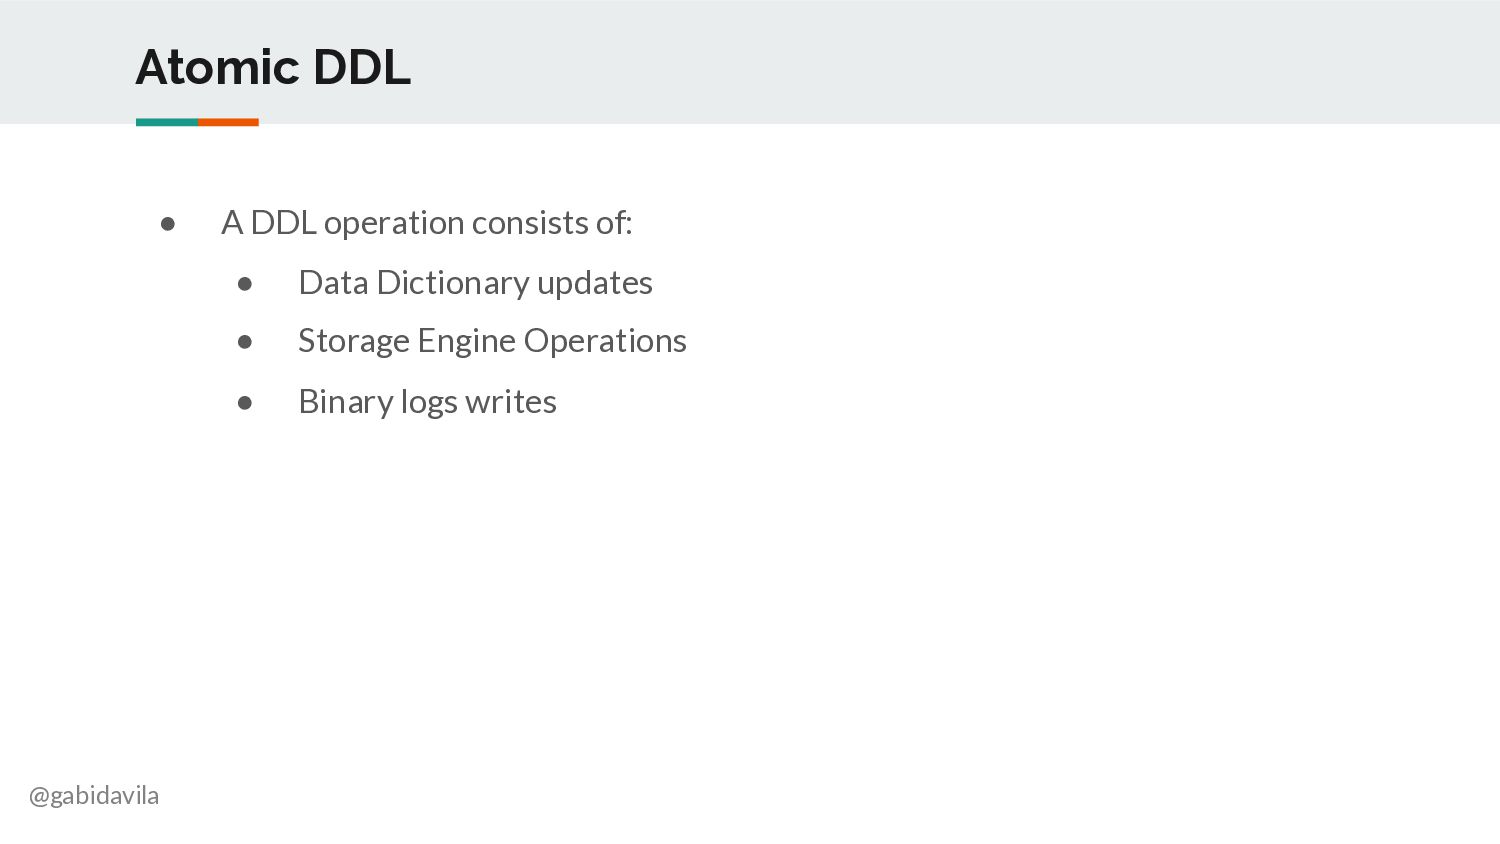Click the orange segment of title underline
1500x844 pixels.
click(228, 122)
